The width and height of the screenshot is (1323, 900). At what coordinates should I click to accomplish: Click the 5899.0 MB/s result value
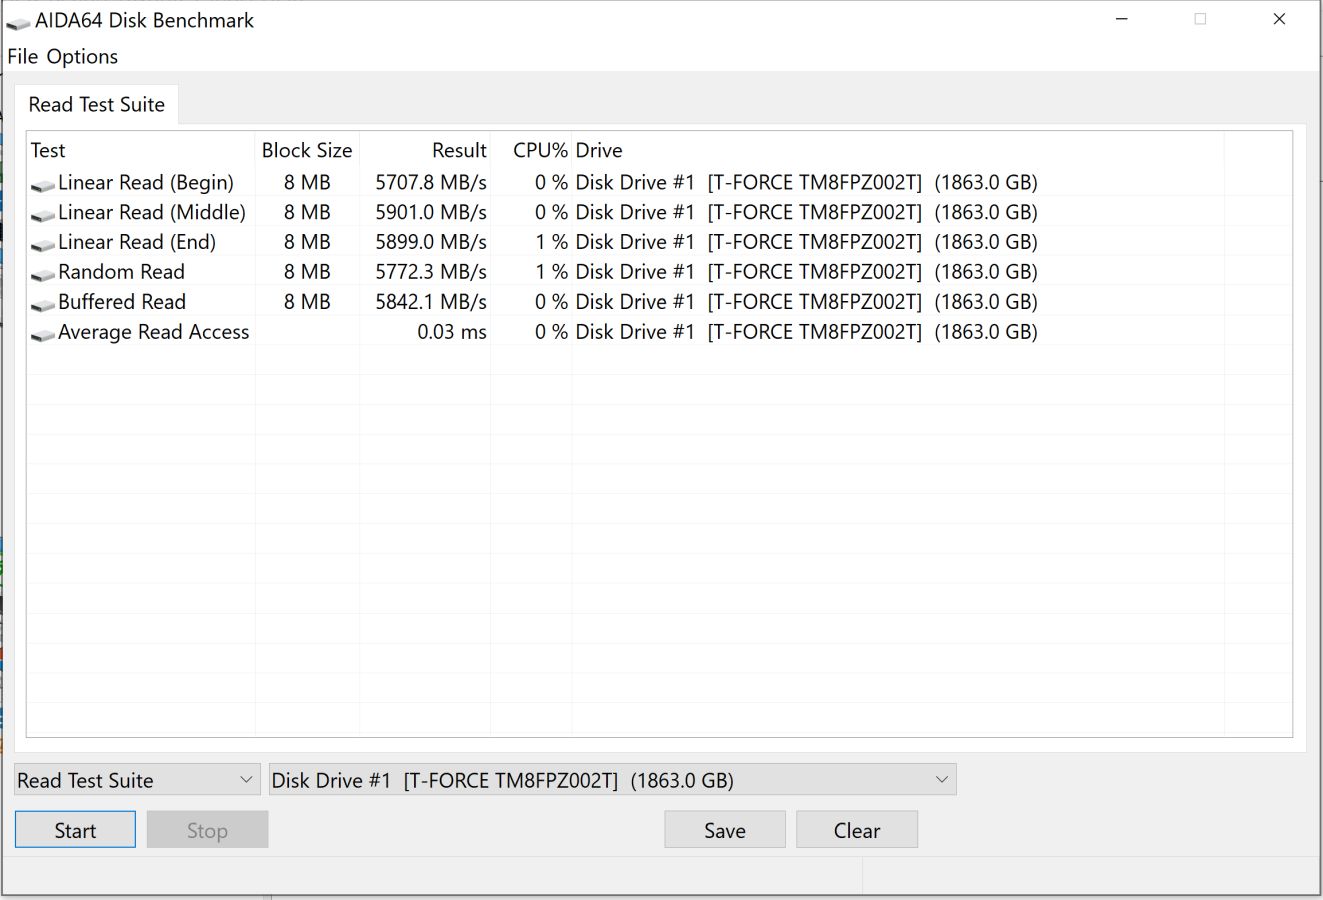click(x=431, y=242)
